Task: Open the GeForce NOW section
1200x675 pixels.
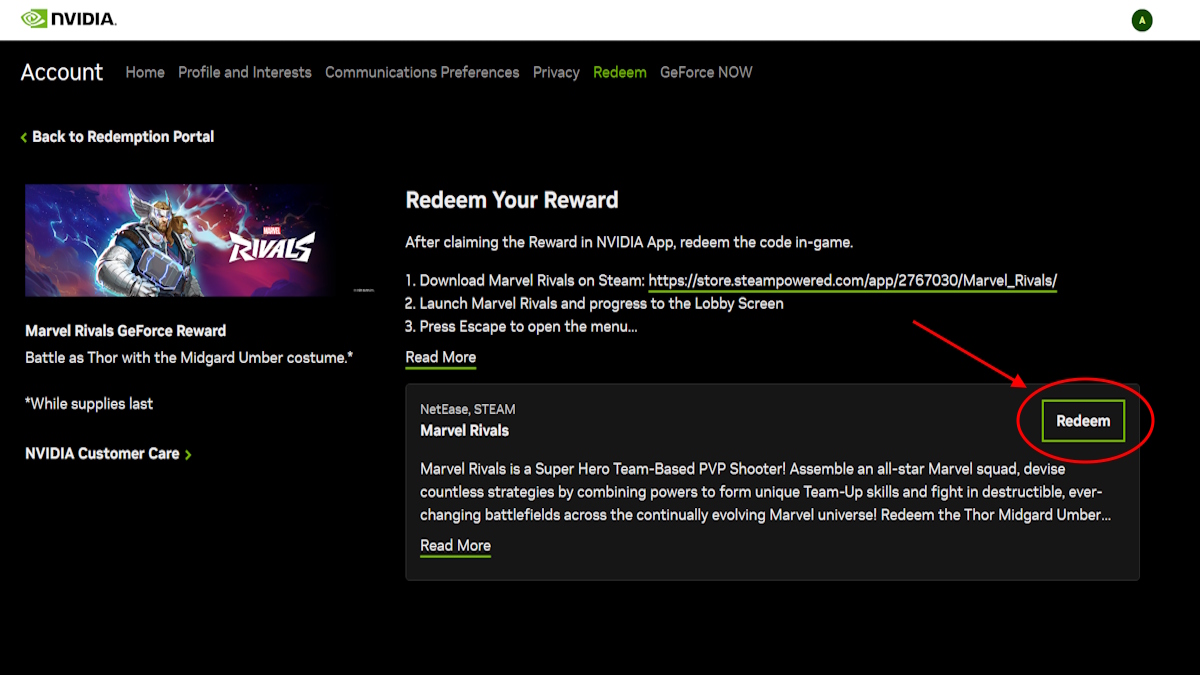Action: [x=706, y=72]
